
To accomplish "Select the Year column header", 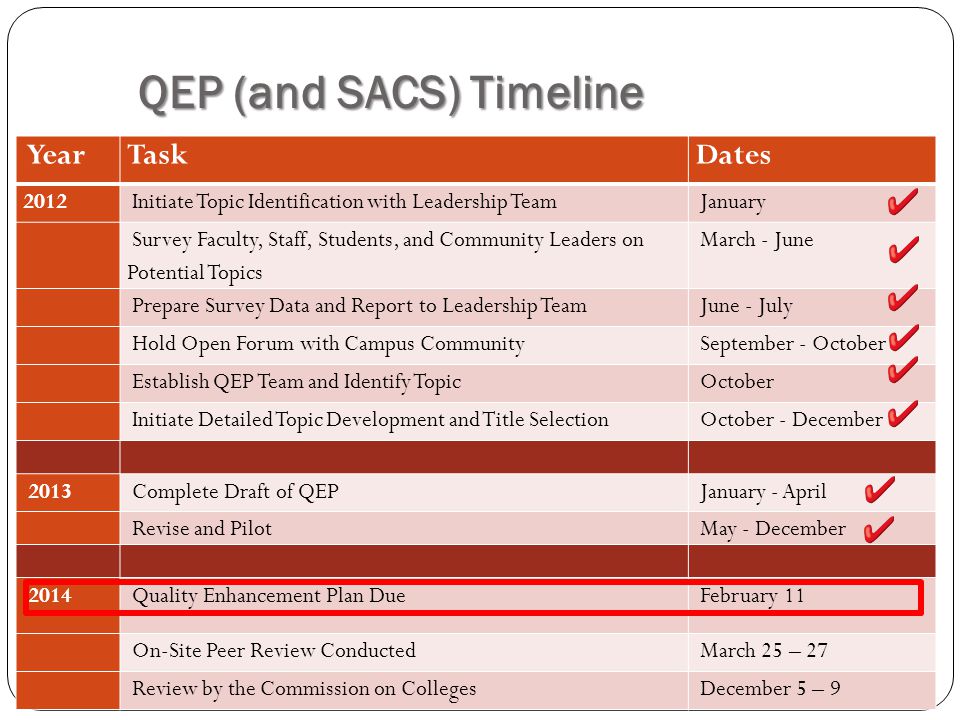I will tap(68, 159).
